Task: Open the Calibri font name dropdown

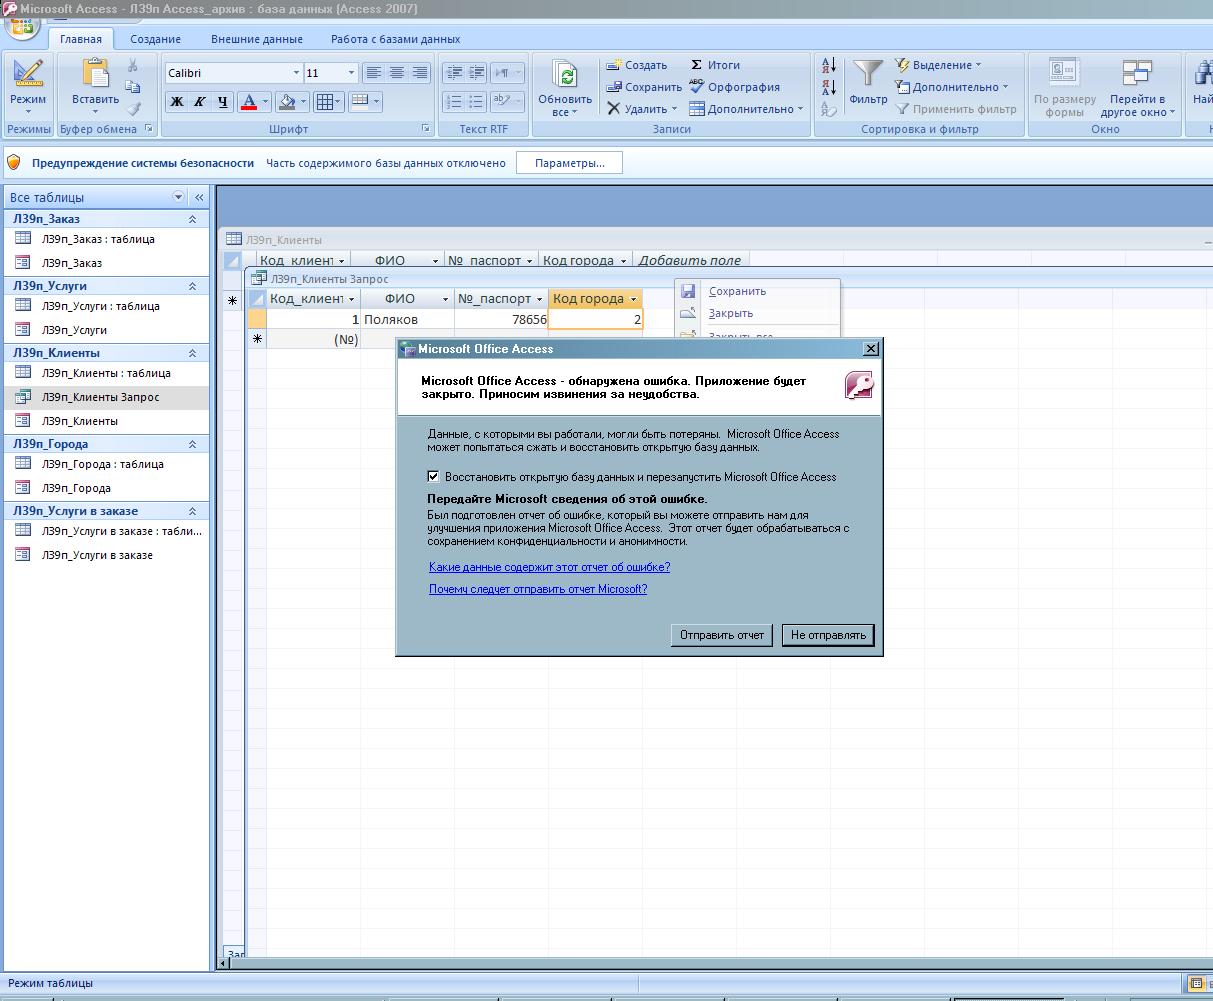Action: (296, 73)
